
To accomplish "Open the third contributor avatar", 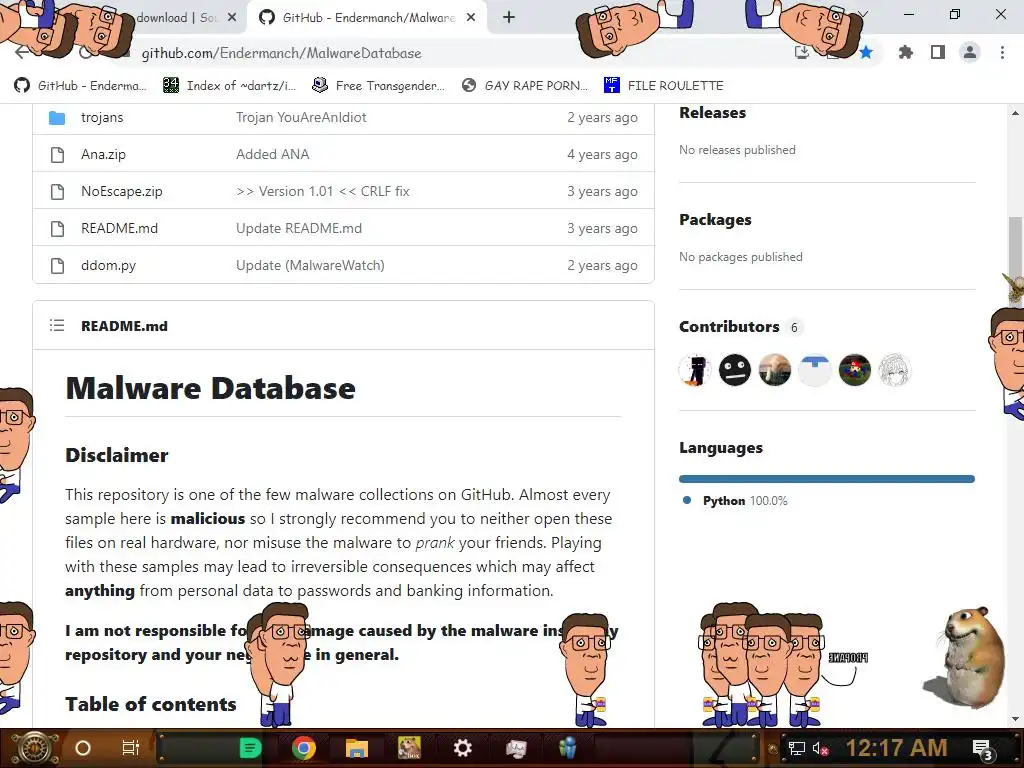I will [775, 370].
